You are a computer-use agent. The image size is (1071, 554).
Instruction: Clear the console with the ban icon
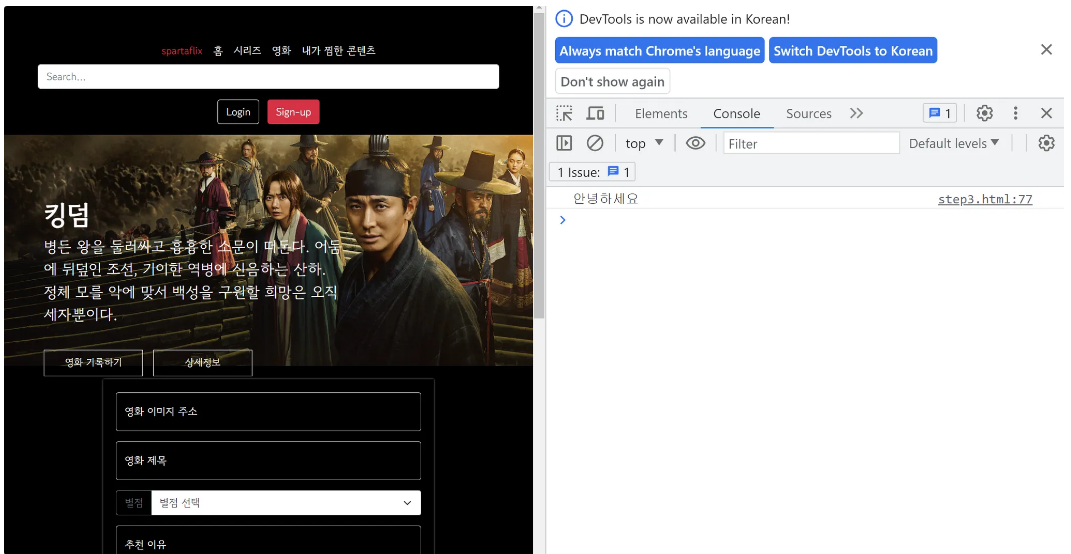pyautogui.click(x=595, y=143)
